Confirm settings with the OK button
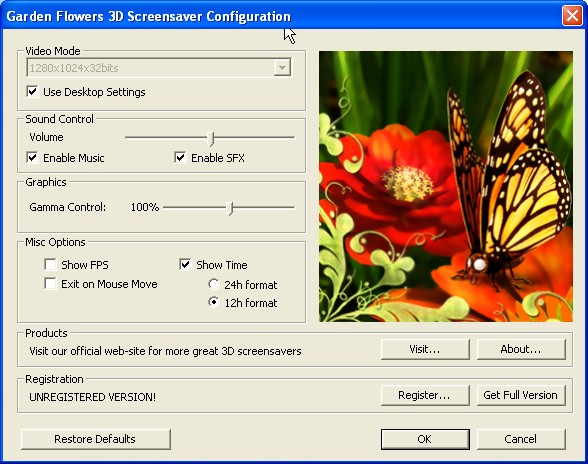Viewport: 588px width, 464px height. 425,439
